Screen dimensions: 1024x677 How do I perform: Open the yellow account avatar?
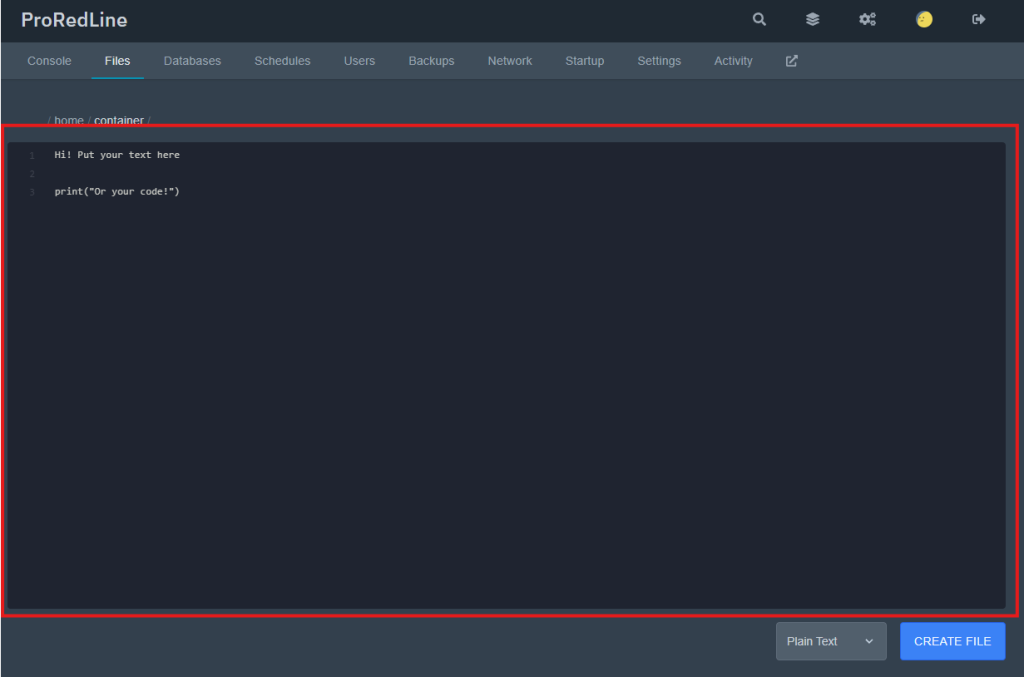tap(924, 20)
